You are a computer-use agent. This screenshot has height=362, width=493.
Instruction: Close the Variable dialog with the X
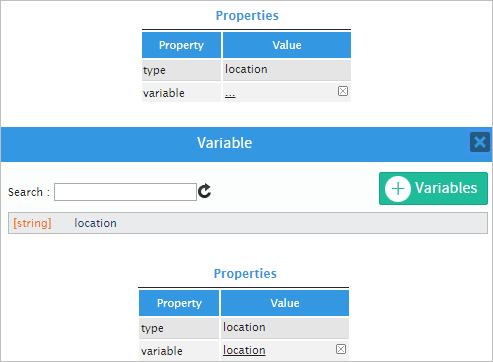pos(480,142)
